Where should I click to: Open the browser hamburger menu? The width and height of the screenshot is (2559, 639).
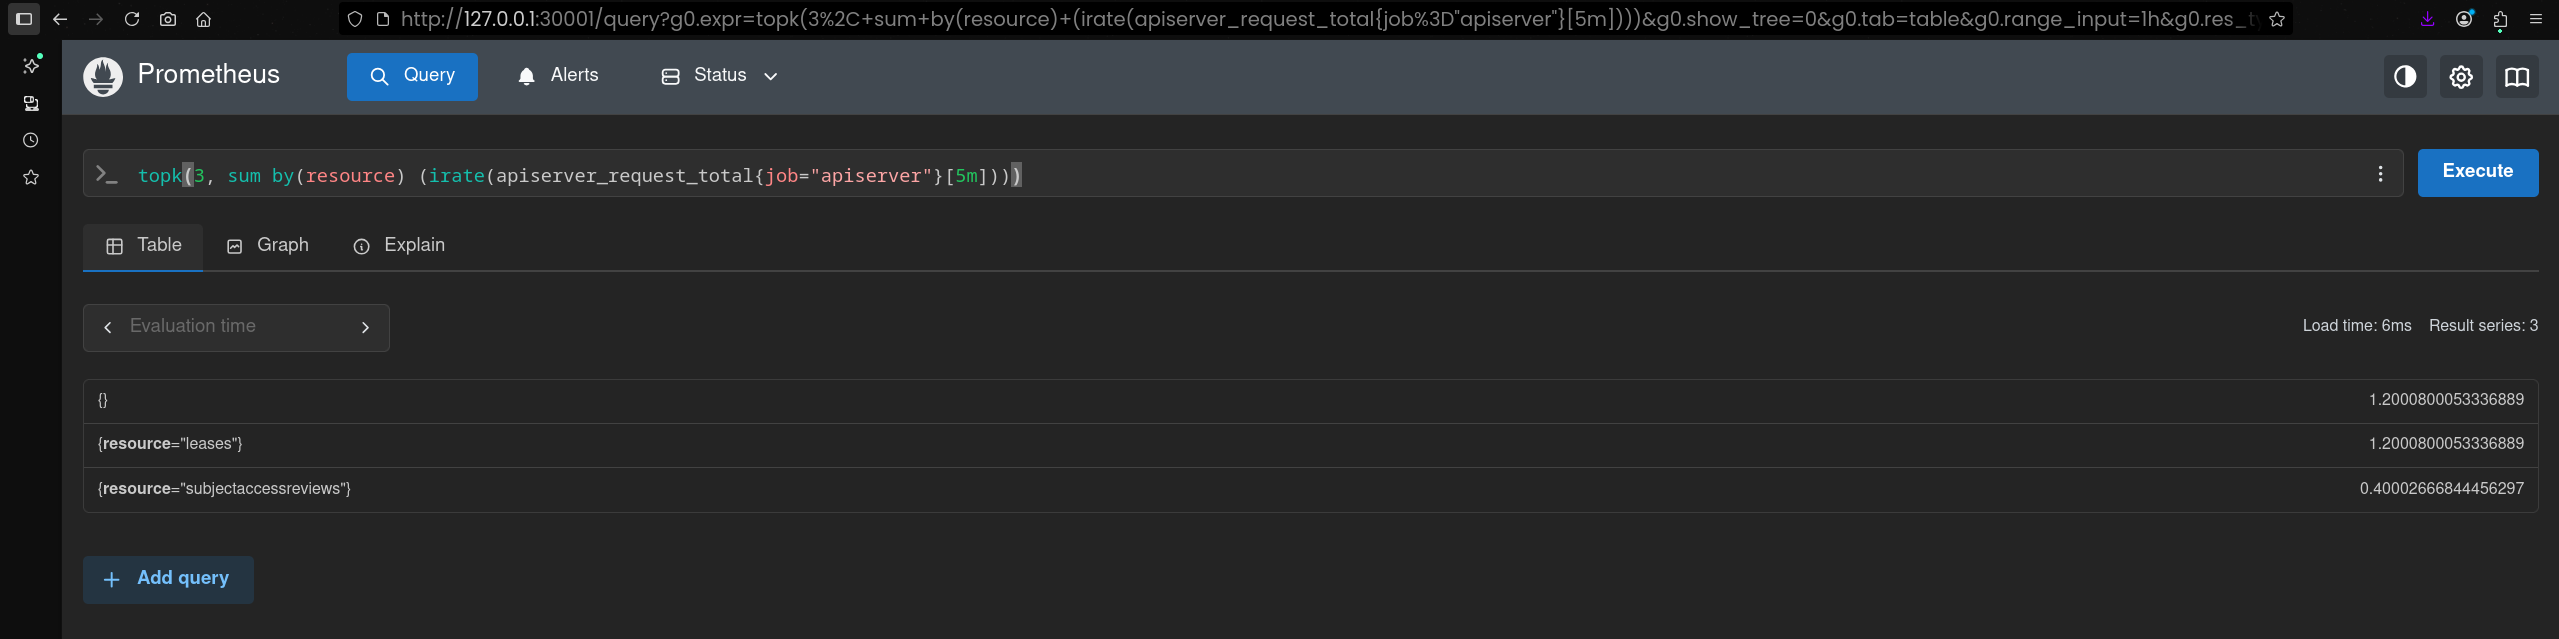coord(2536,19)
